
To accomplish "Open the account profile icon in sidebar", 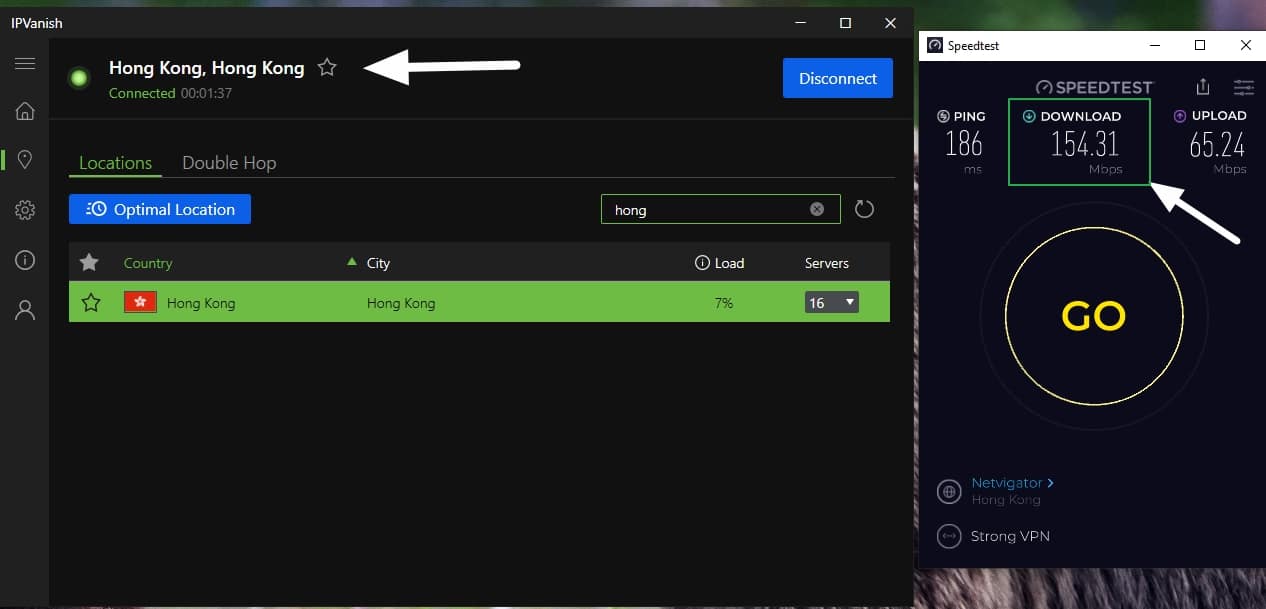I will pyautogui.click(x=25, y=310).
